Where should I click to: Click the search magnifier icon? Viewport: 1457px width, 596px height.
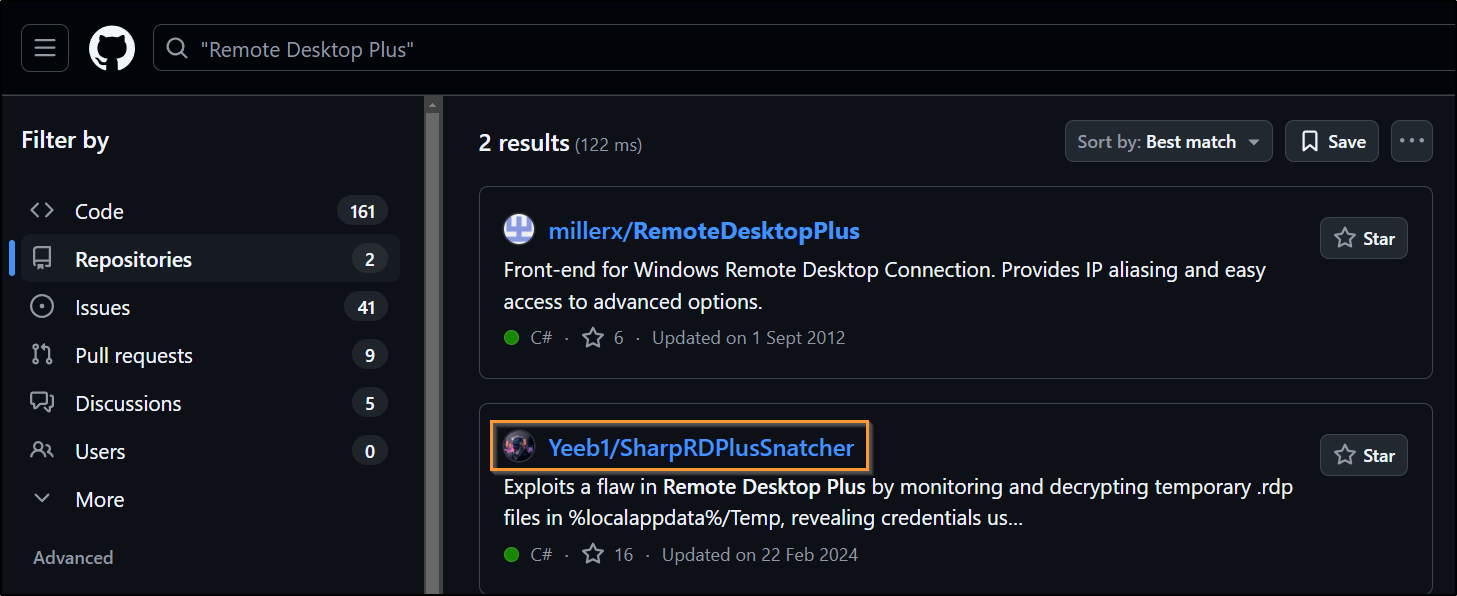click(x=177, y=49)
